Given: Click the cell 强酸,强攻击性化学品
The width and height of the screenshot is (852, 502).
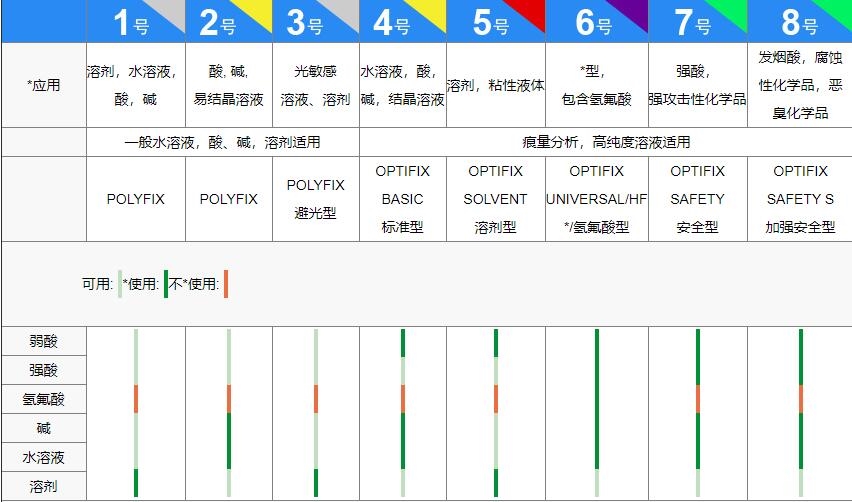Looking at the screenshot, I should 698,85.
